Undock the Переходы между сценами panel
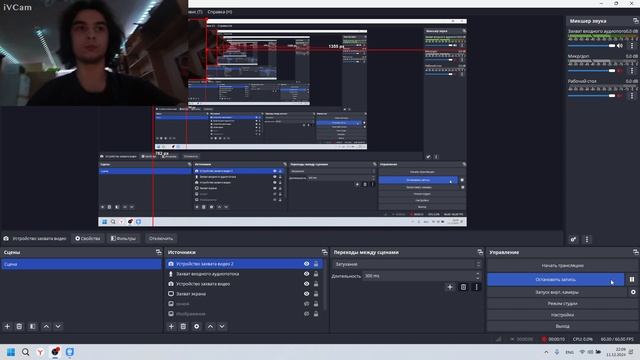This screenshot has width=640, height=360. [480, 252]
